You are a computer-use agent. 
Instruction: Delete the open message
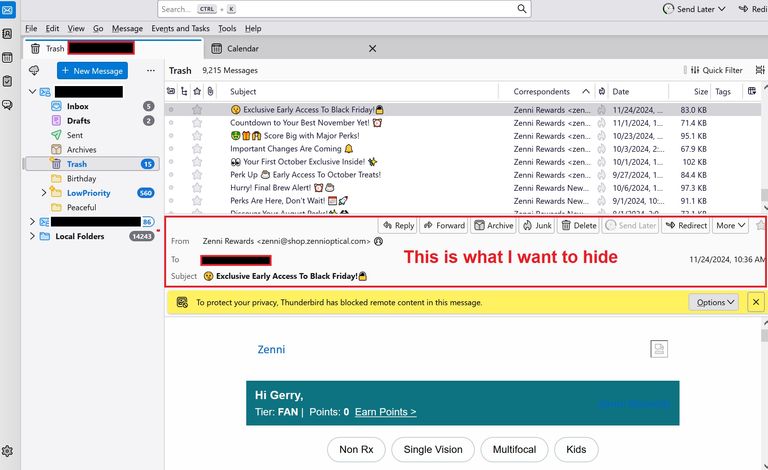[578, 225]
